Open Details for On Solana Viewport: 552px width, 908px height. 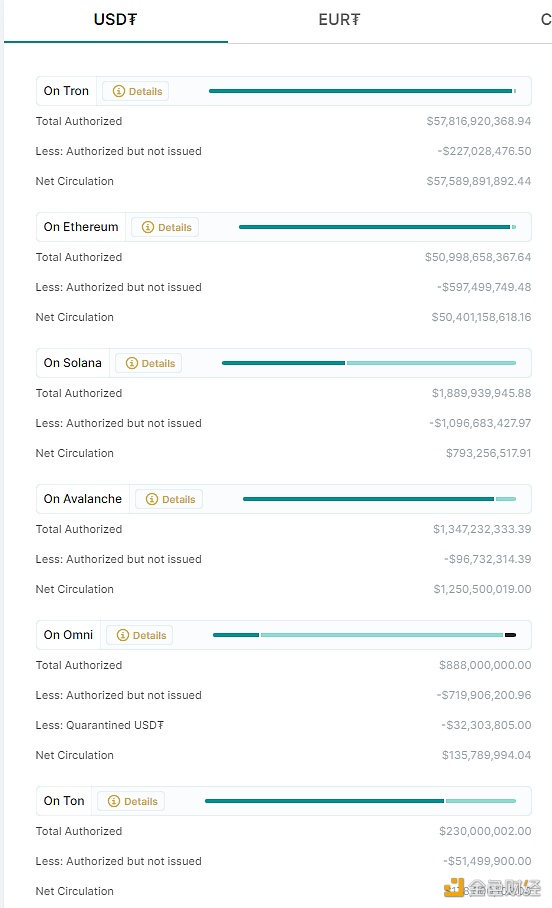tap(148, 364)
